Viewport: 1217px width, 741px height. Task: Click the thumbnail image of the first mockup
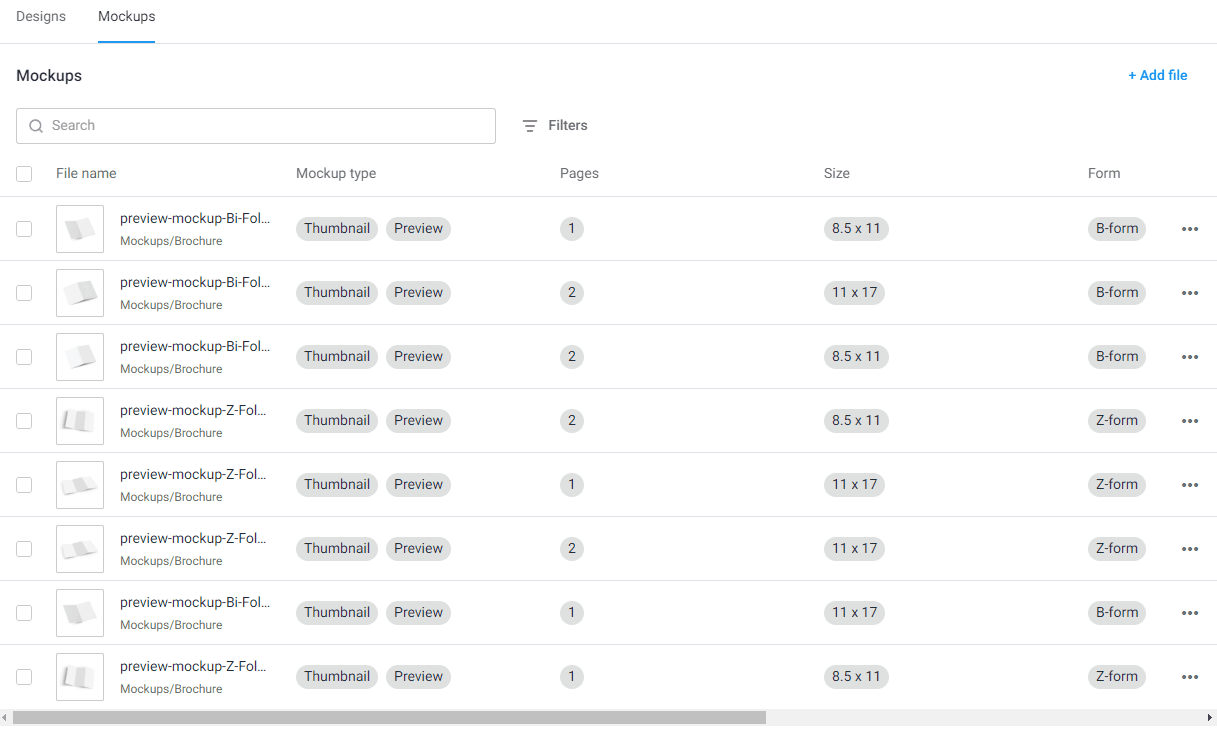(x=80, y=229)
